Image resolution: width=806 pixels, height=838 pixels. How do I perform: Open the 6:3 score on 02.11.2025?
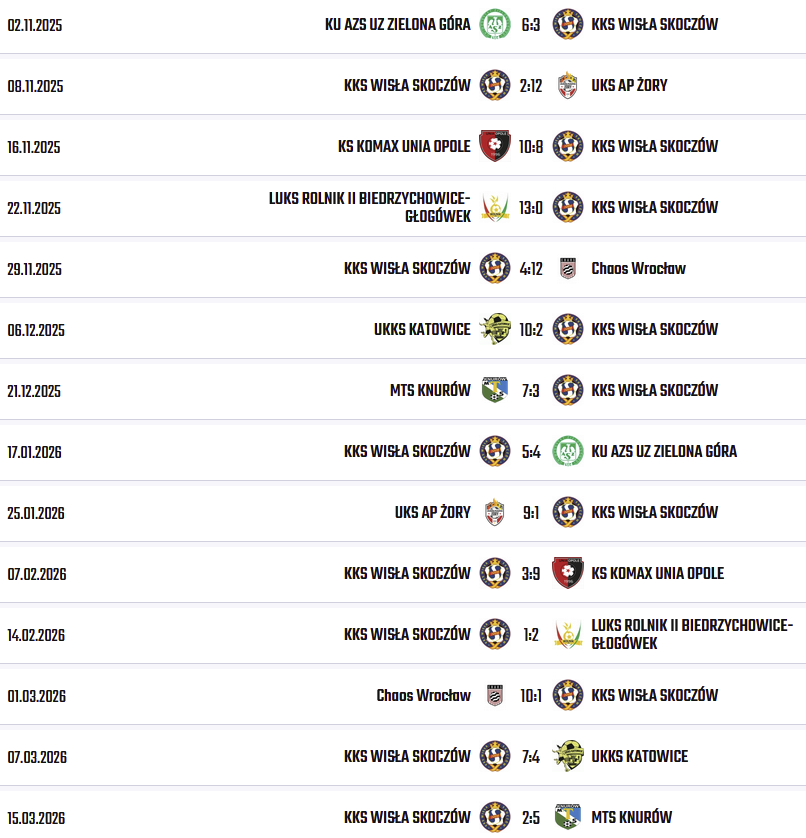(x=530, y=24)
